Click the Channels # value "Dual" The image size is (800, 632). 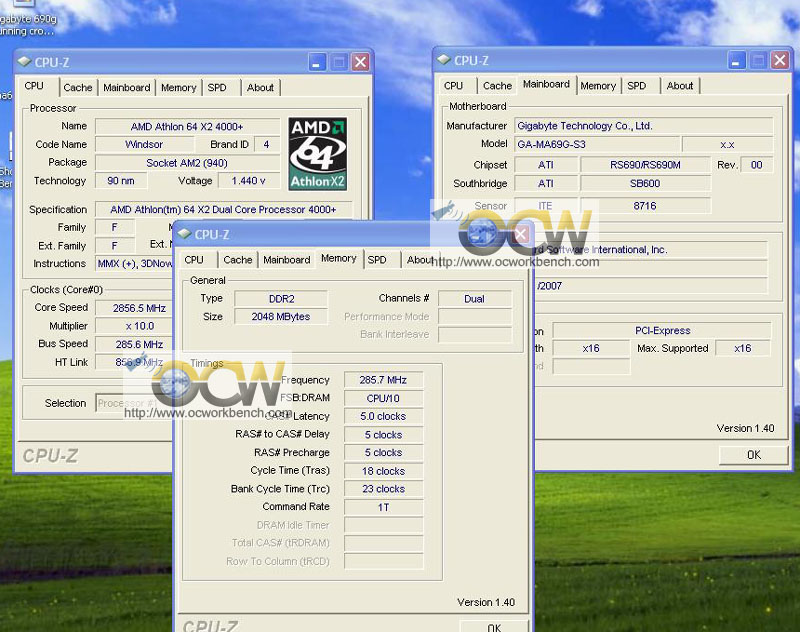[474, 298]
